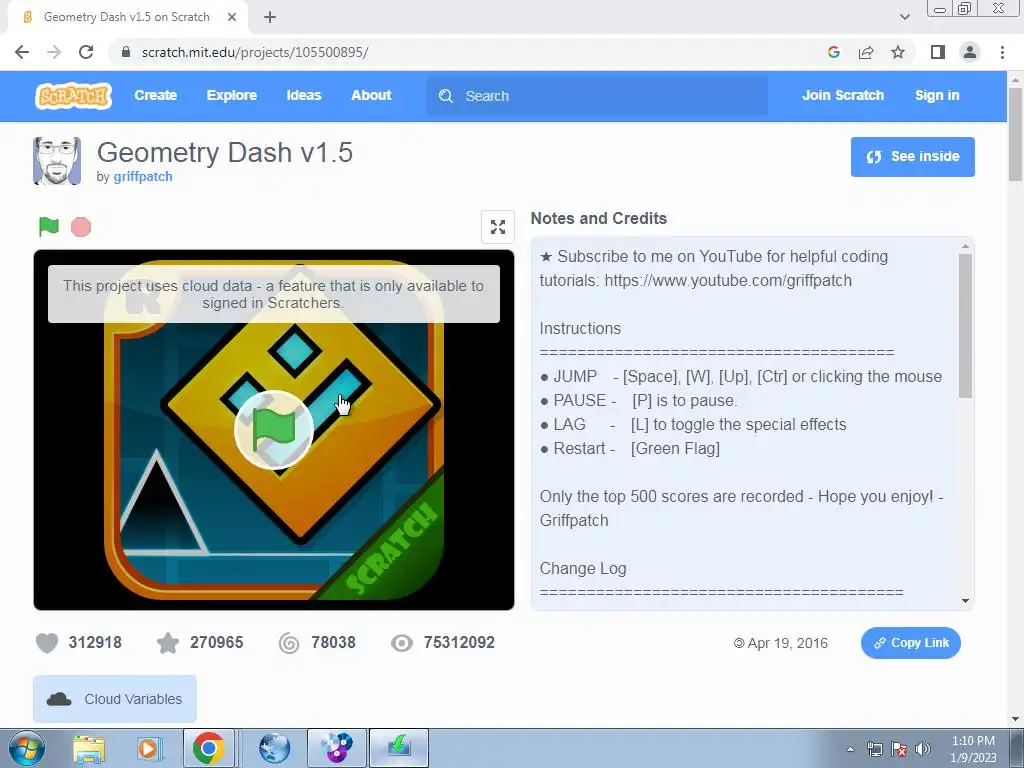This screenshot has width=1024, height=768.
Task: Open the Ideas page
Action: [x=304, y=95]
